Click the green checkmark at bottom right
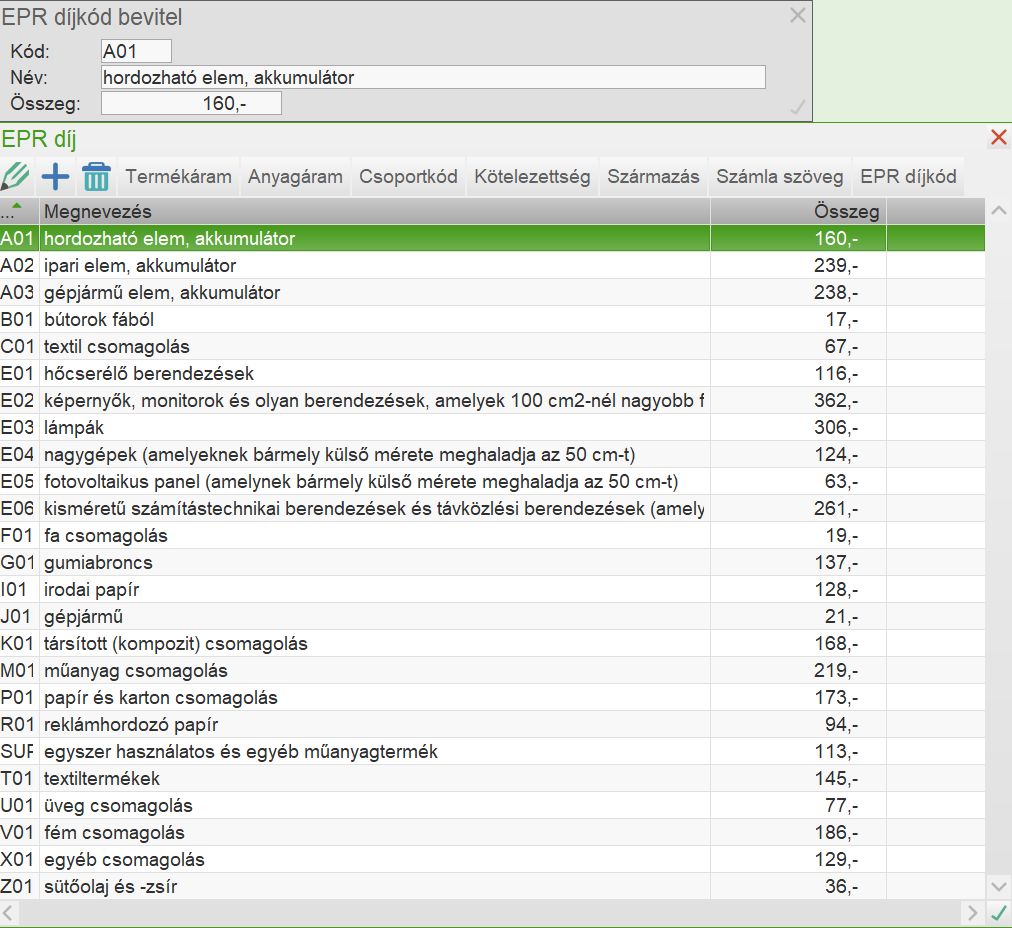The height and width of the screenshot is (928, 1012). click(998, 912)
